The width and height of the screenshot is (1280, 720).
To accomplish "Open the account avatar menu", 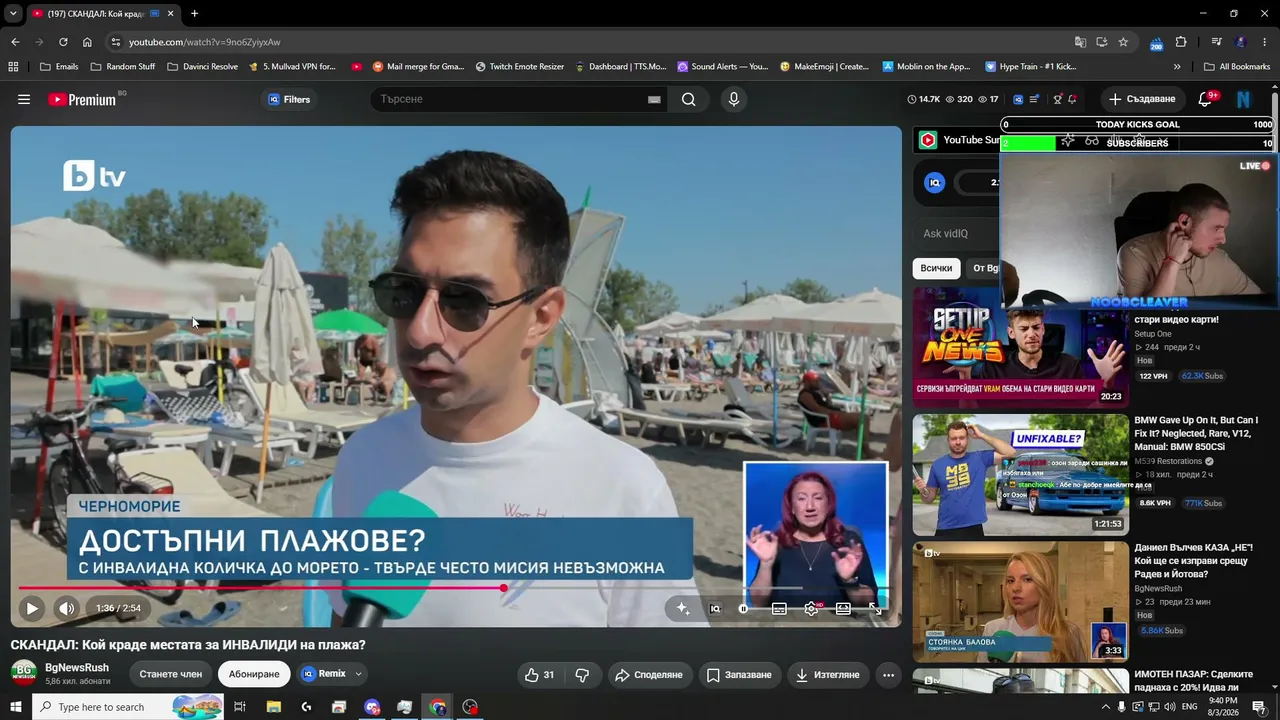I will pos(1244,99).
